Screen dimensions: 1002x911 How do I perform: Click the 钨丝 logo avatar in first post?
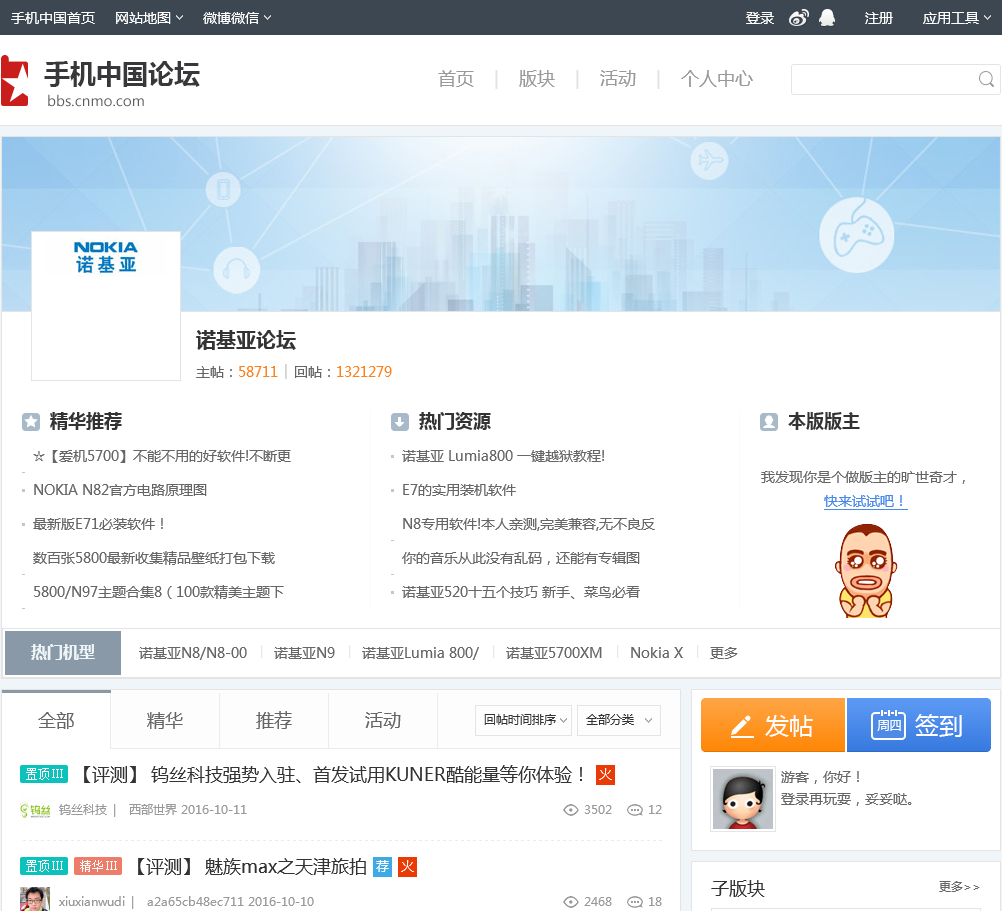35,810
